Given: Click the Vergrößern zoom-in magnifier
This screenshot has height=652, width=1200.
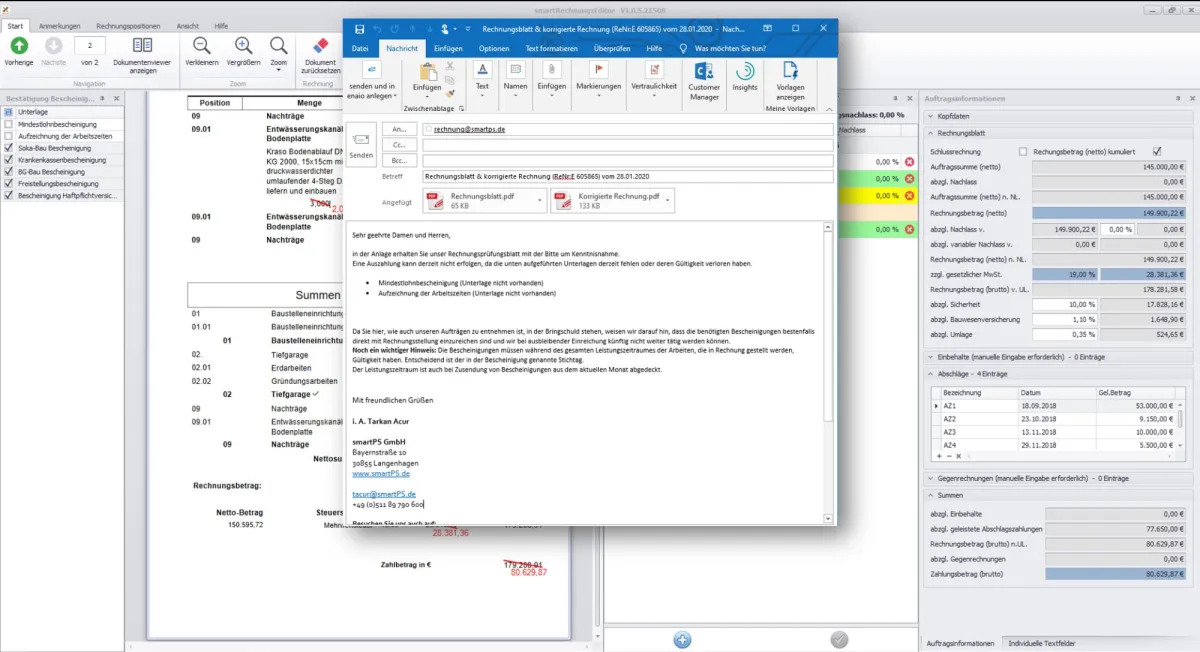Looking at the screenshot, I should tap(243, 46).
